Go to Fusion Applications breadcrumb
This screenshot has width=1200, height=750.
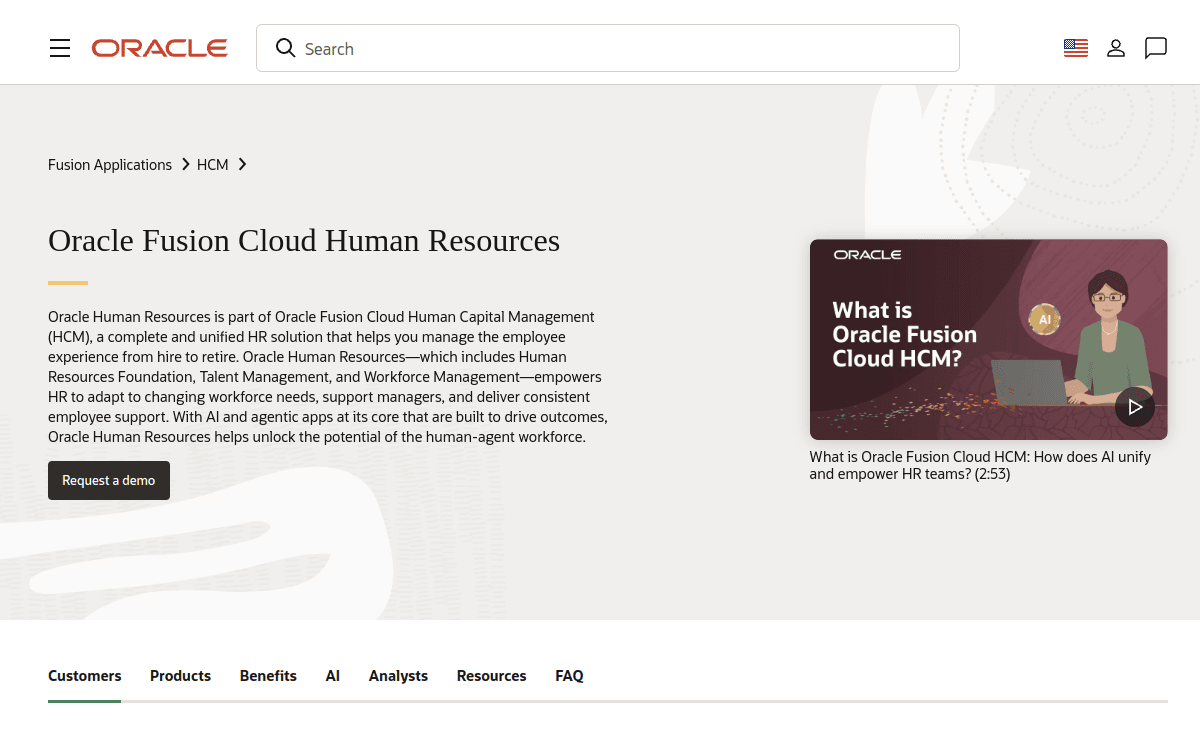110,165
